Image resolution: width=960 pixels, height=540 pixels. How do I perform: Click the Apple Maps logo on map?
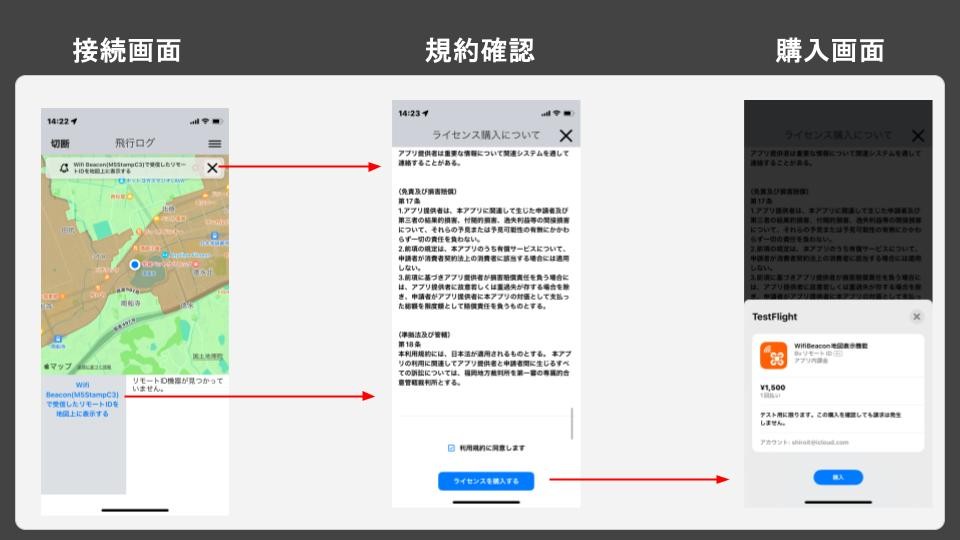point(60,367)
